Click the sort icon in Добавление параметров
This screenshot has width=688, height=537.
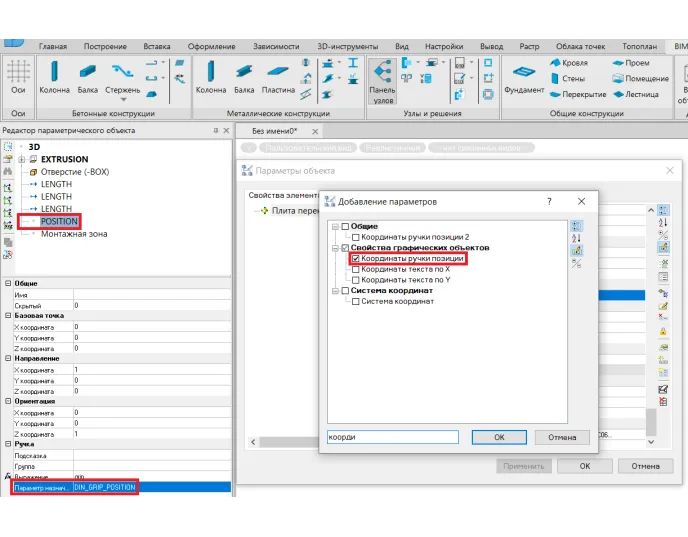(x=576, y=238)
